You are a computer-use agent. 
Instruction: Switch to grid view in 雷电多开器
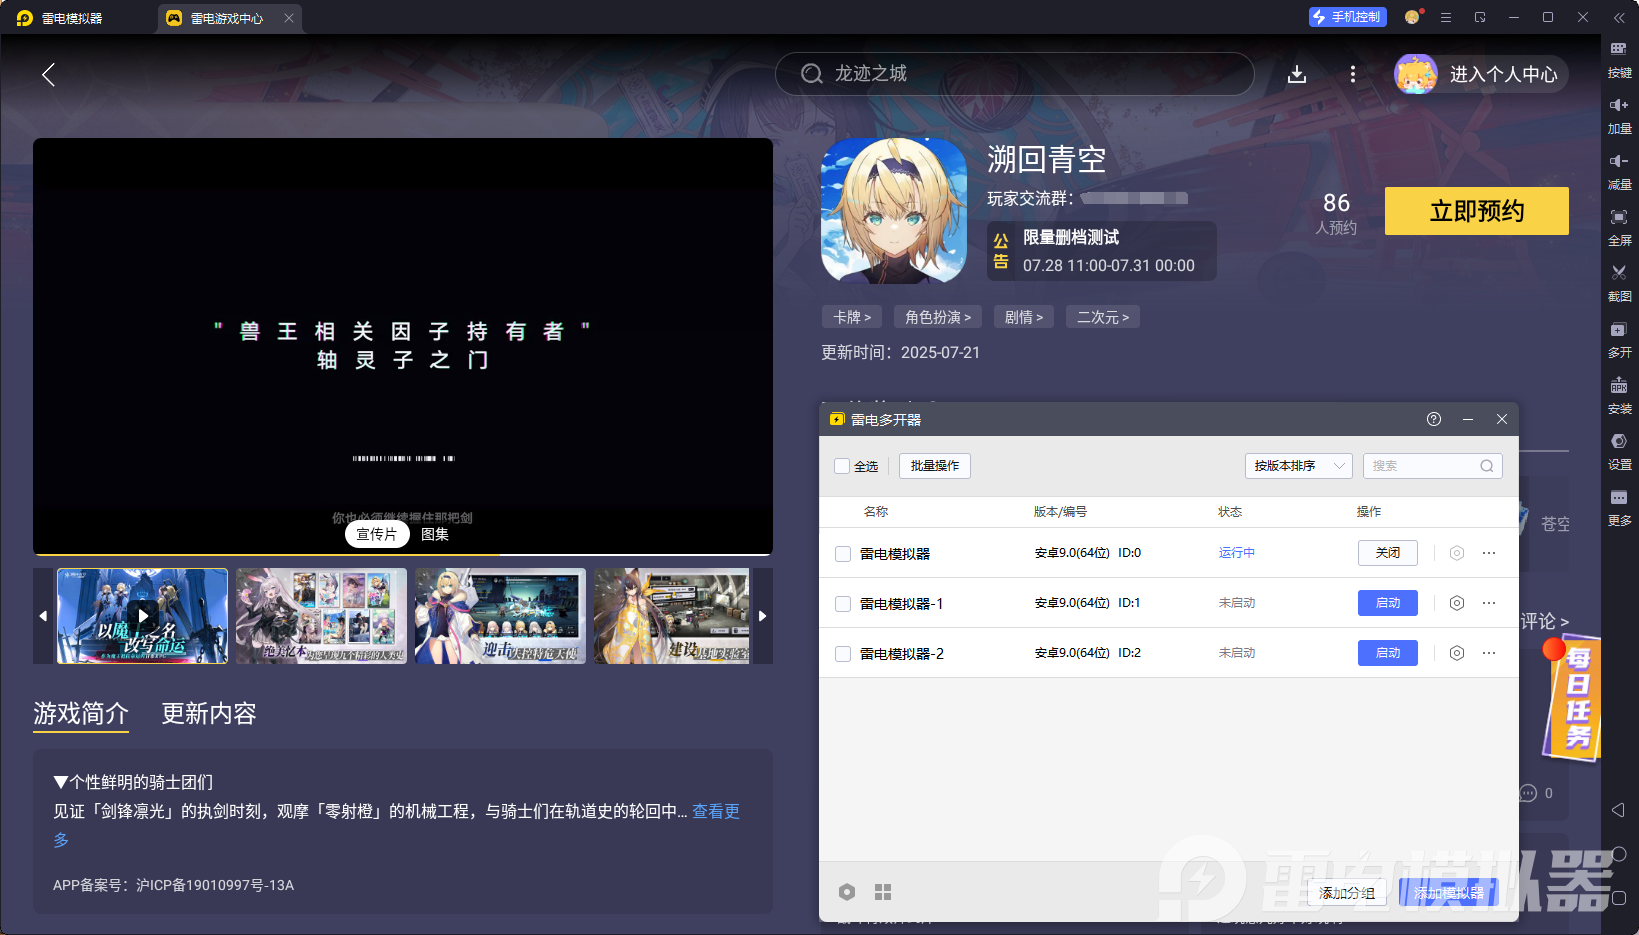coord(883,892)
